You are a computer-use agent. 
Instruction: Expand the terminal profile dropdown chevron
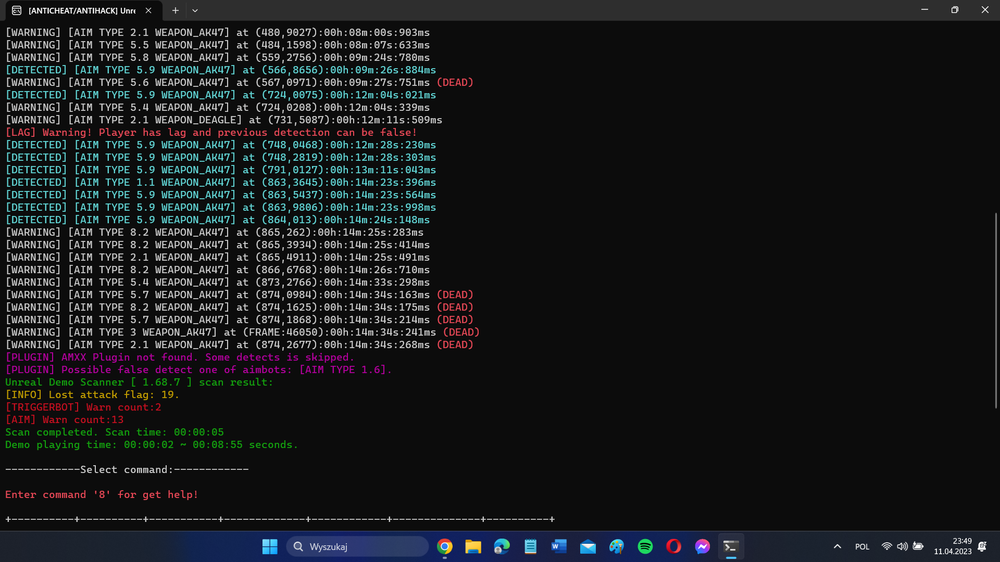pos(195,10)
